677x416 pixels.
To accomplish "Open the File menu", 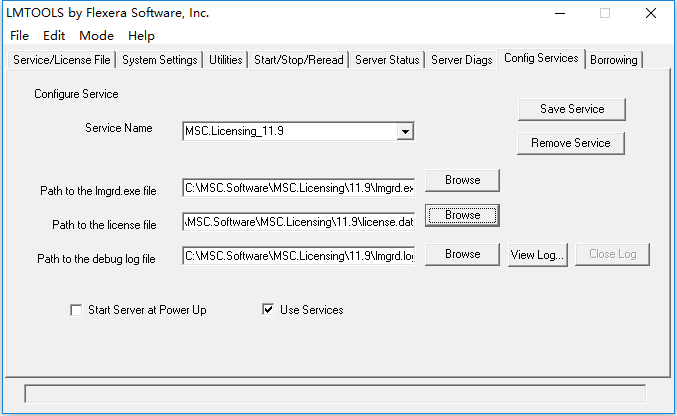I will (19, 36).
